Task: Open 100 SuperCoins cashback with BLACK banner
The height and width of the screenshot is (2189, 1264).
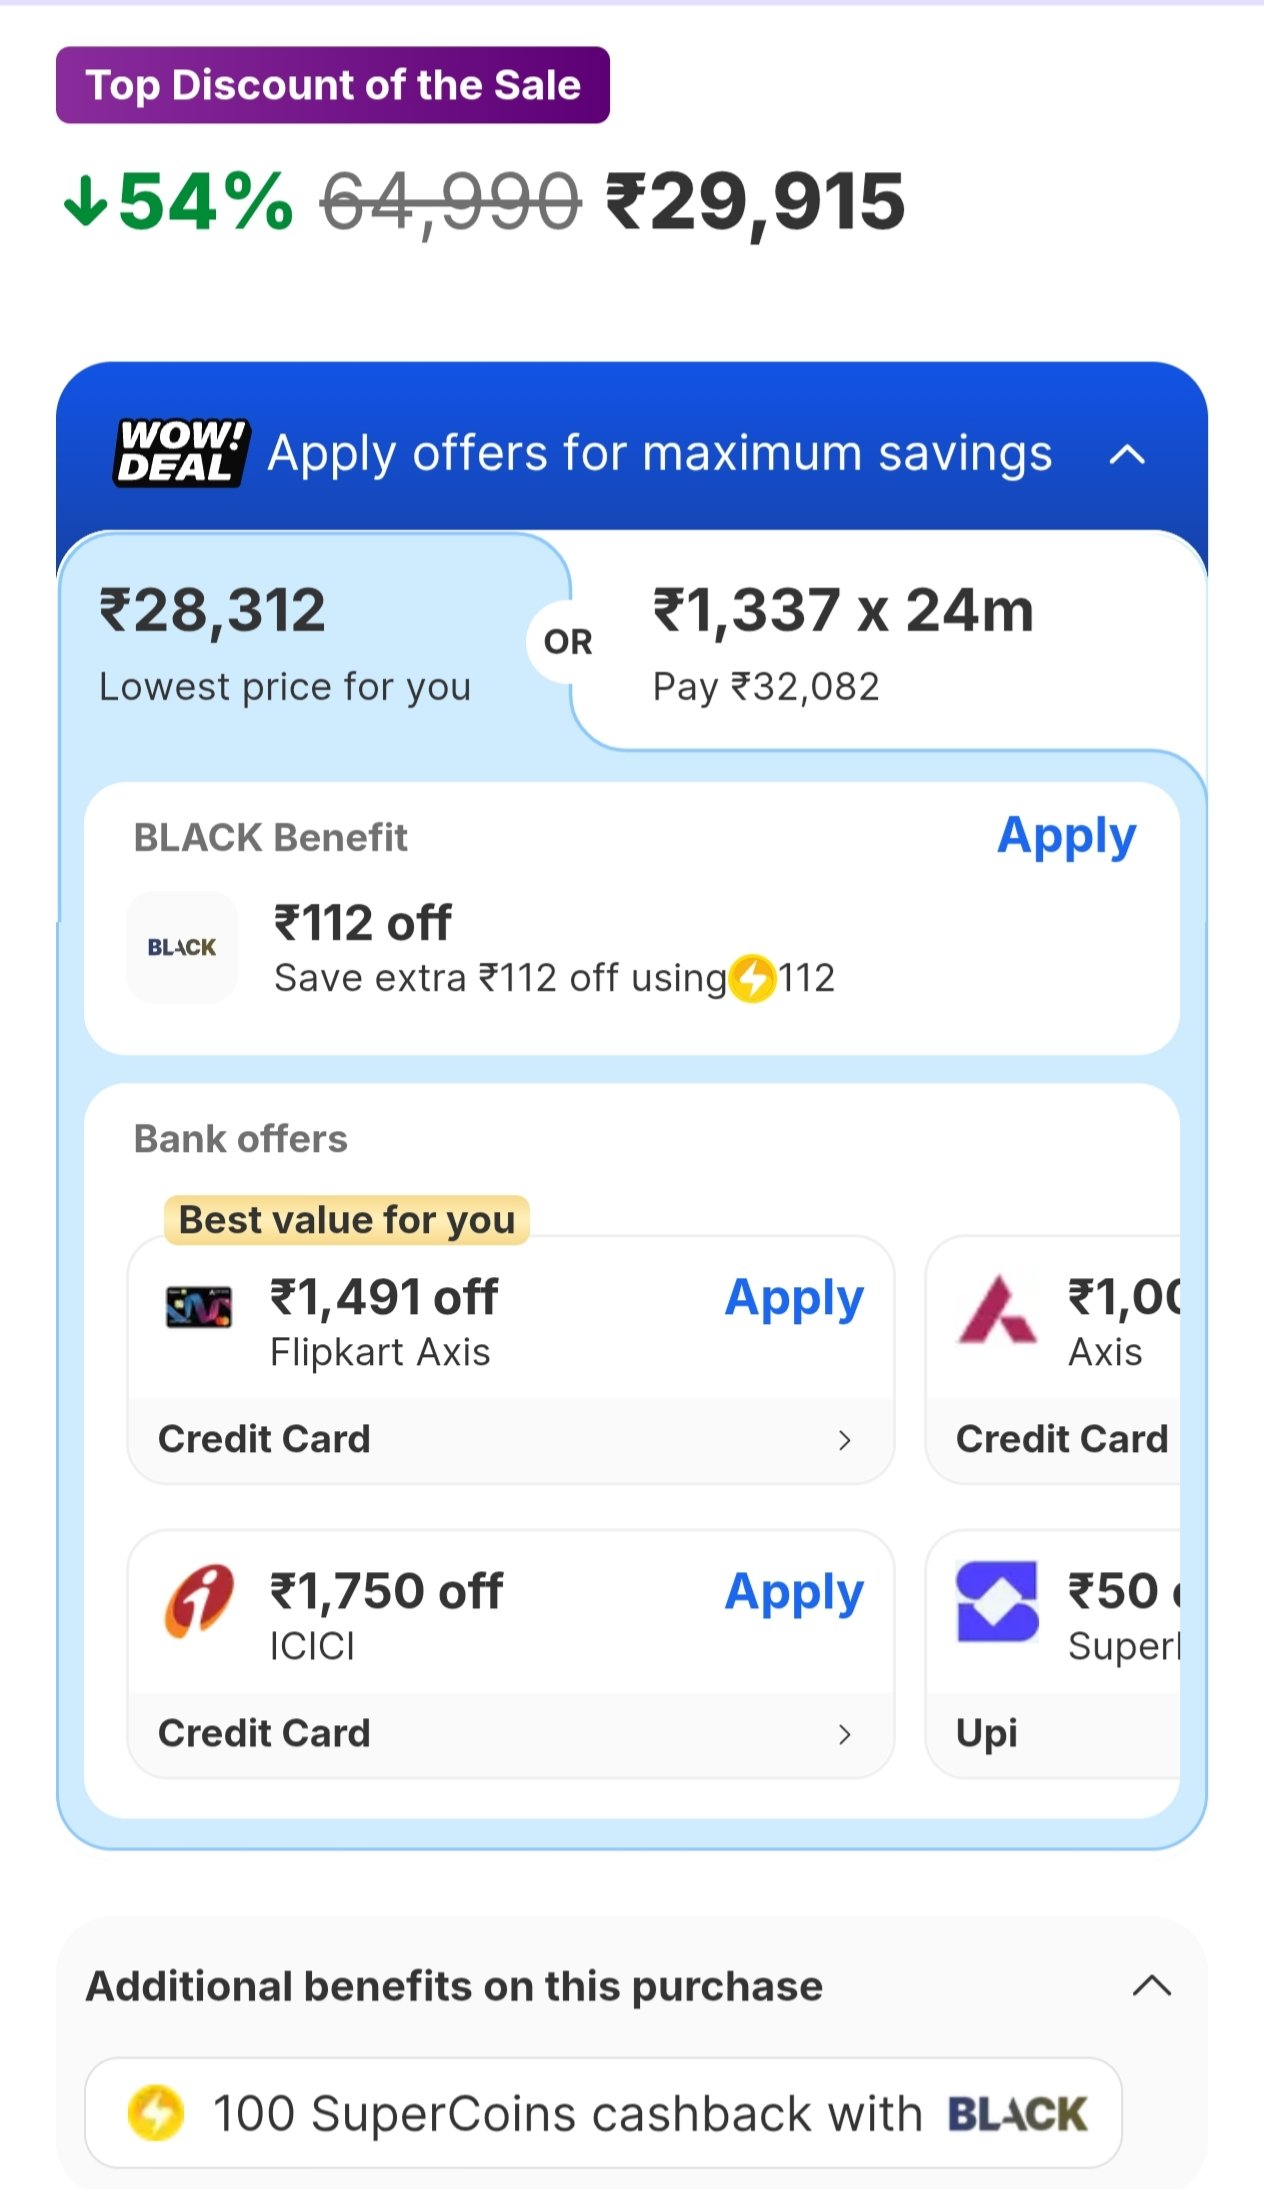Action: coord(603,2112)
